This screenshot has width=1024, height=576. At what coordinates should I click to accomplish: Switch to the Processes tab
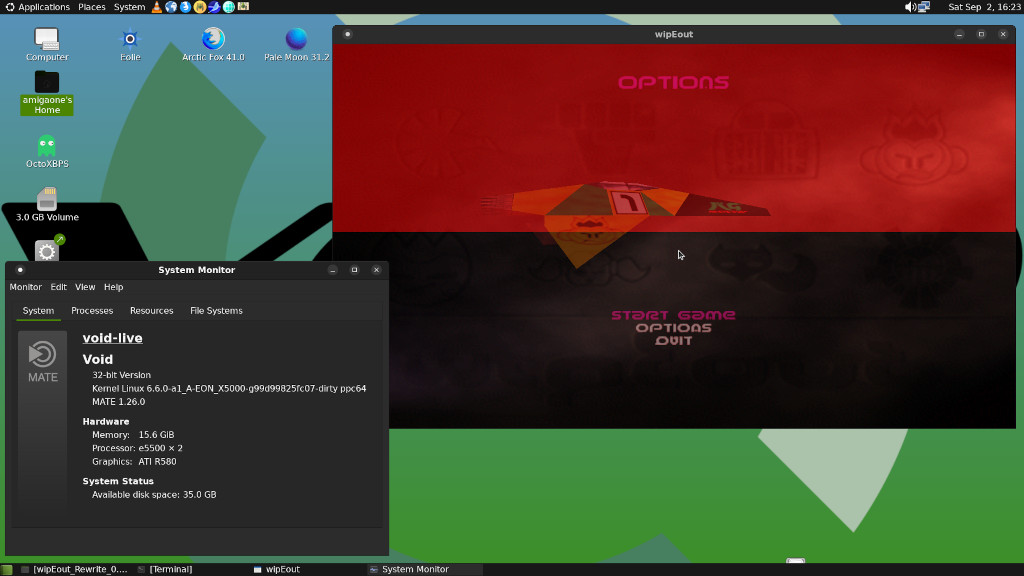[92, 311]
